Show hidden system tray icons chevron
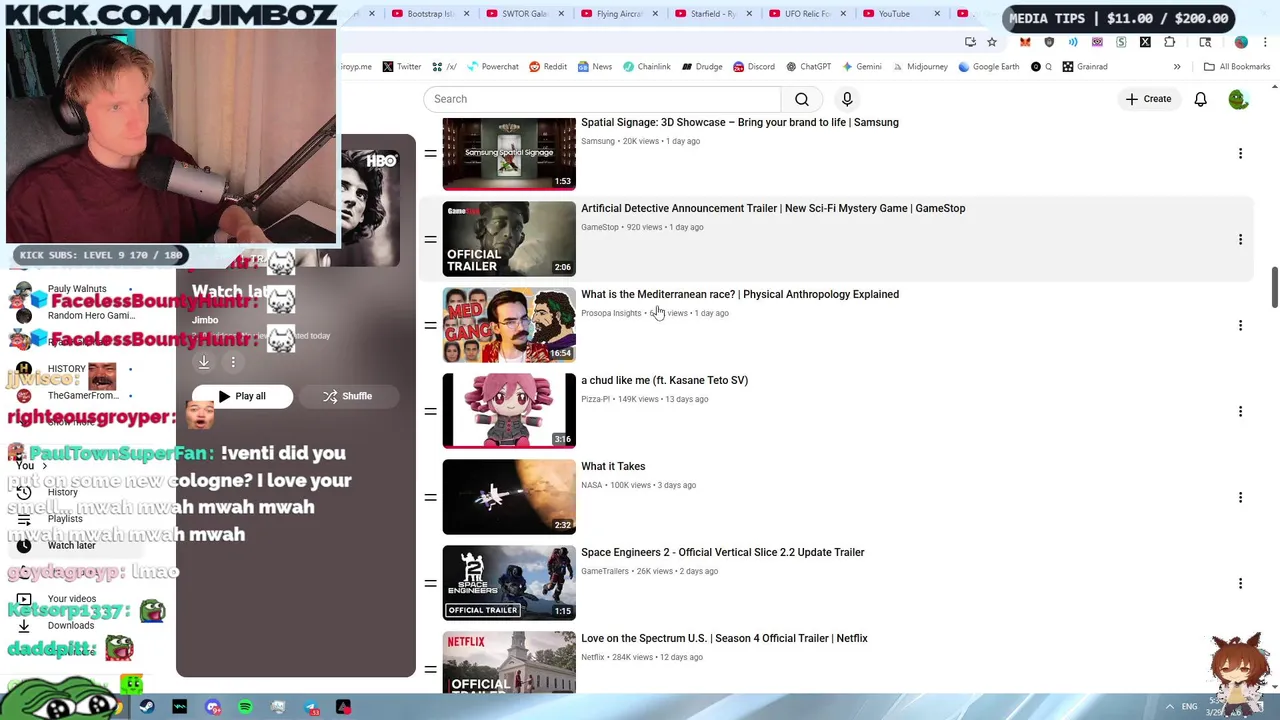 point(1169,707)
